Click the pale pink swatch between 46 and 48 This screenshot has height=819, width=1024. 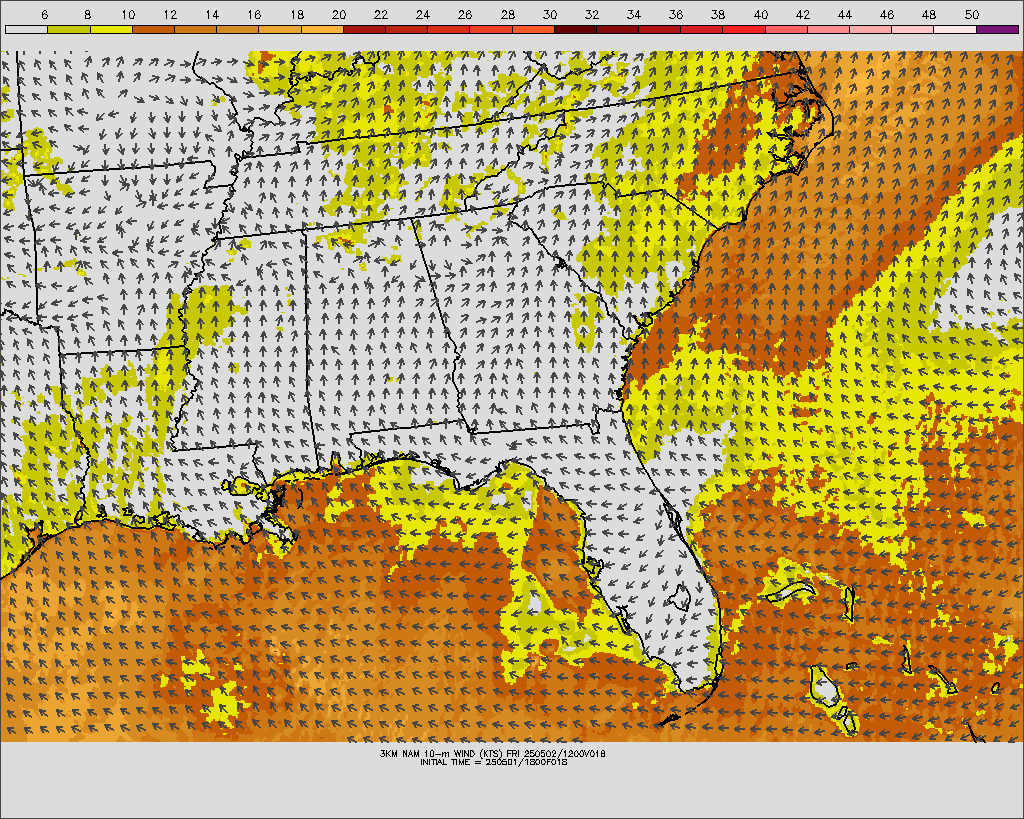pyautogui.click(x=913, y=29)
